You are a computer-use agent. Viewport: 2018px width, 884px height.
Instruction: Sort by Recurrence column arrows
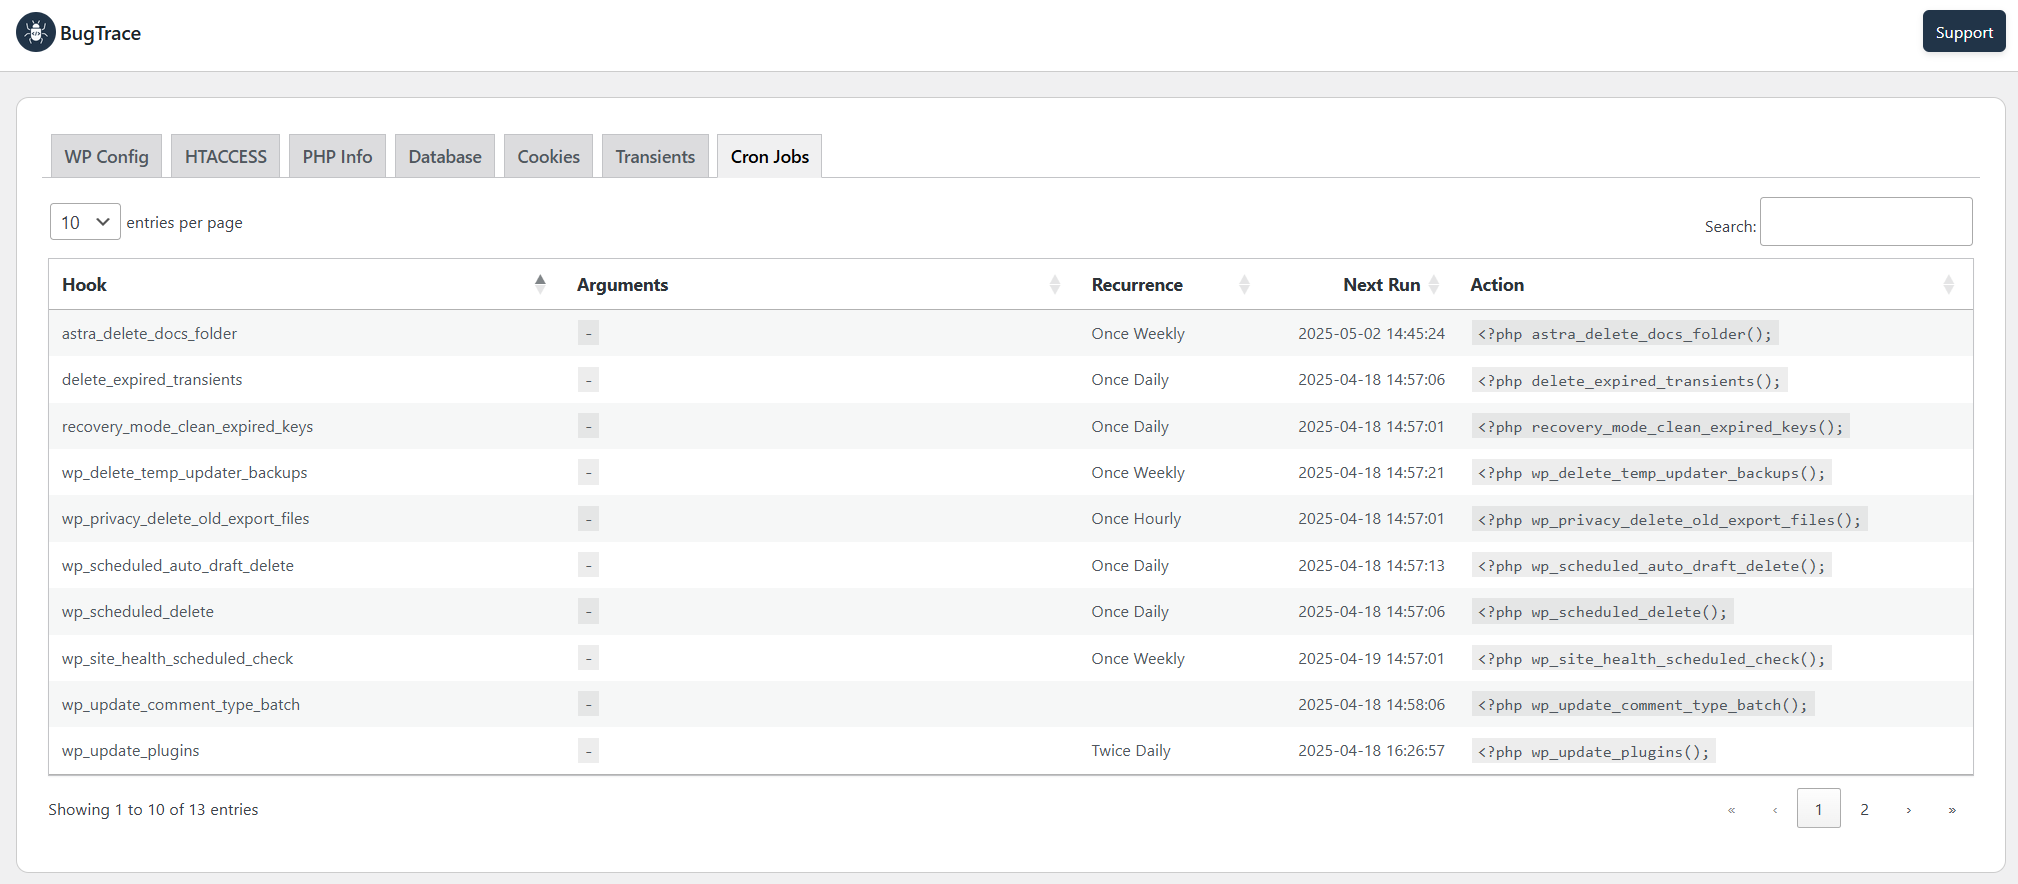(x=1244, y=284)
